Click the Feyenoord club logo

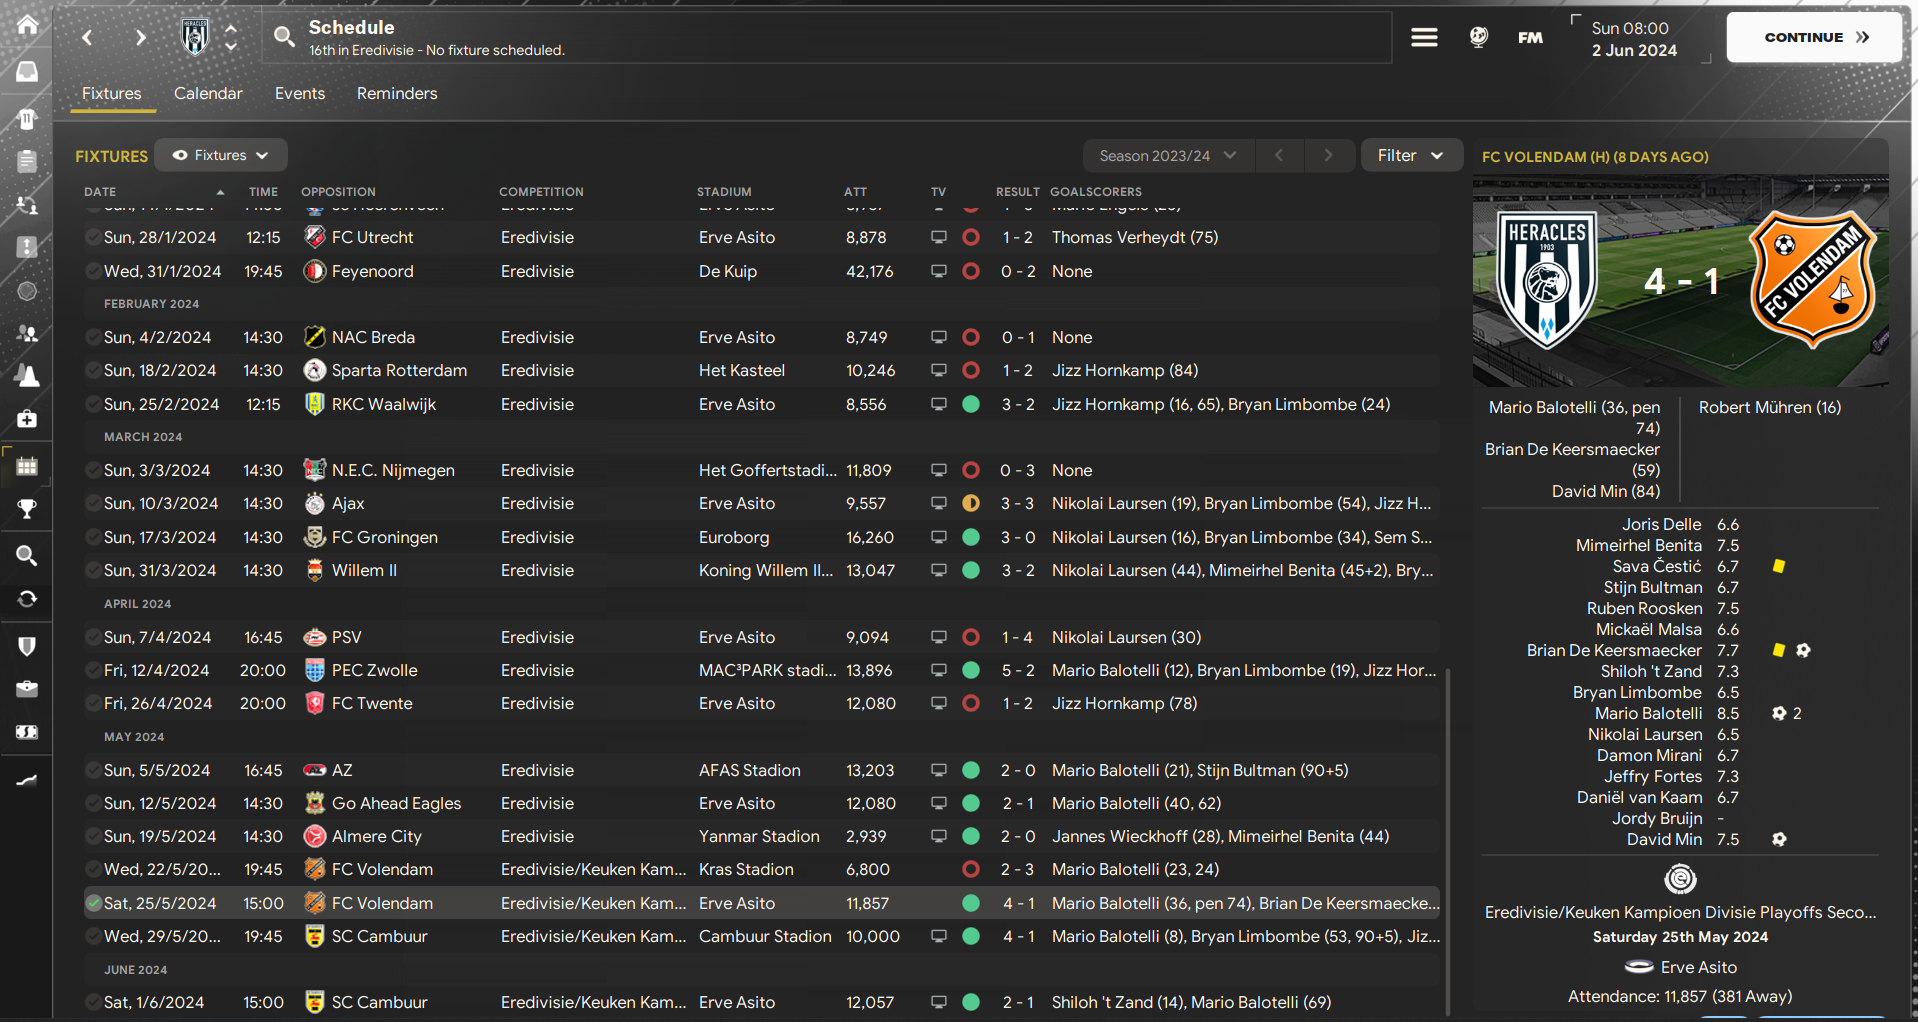click(314, 271)
